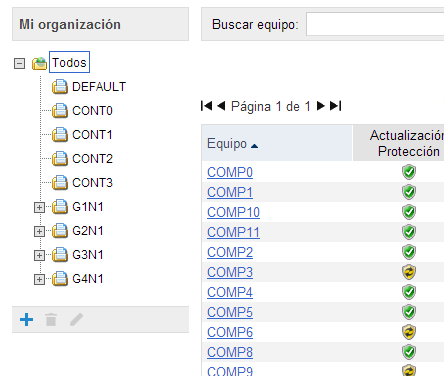Open the COMP3 computer link

tap(230, 272)
